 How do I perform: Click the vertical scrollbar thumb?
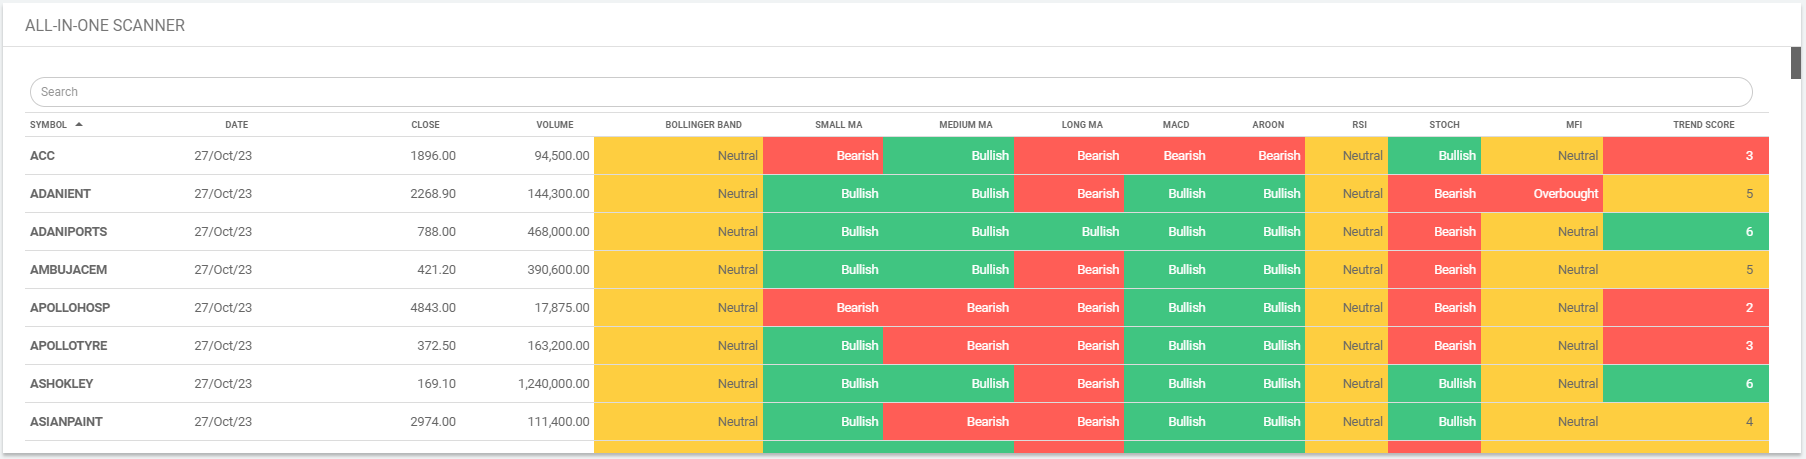point(1796,62)
